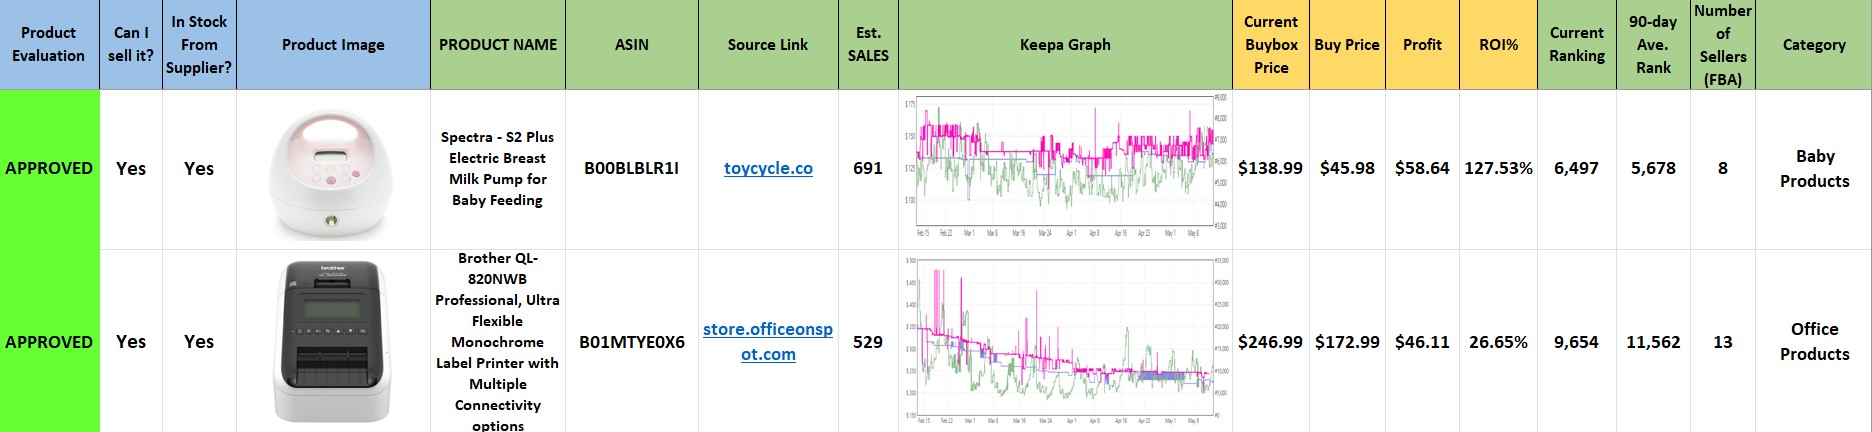Select the Product Image column header
The image size is (1872, 432).
pyautogui.click(x=333, y=45)
